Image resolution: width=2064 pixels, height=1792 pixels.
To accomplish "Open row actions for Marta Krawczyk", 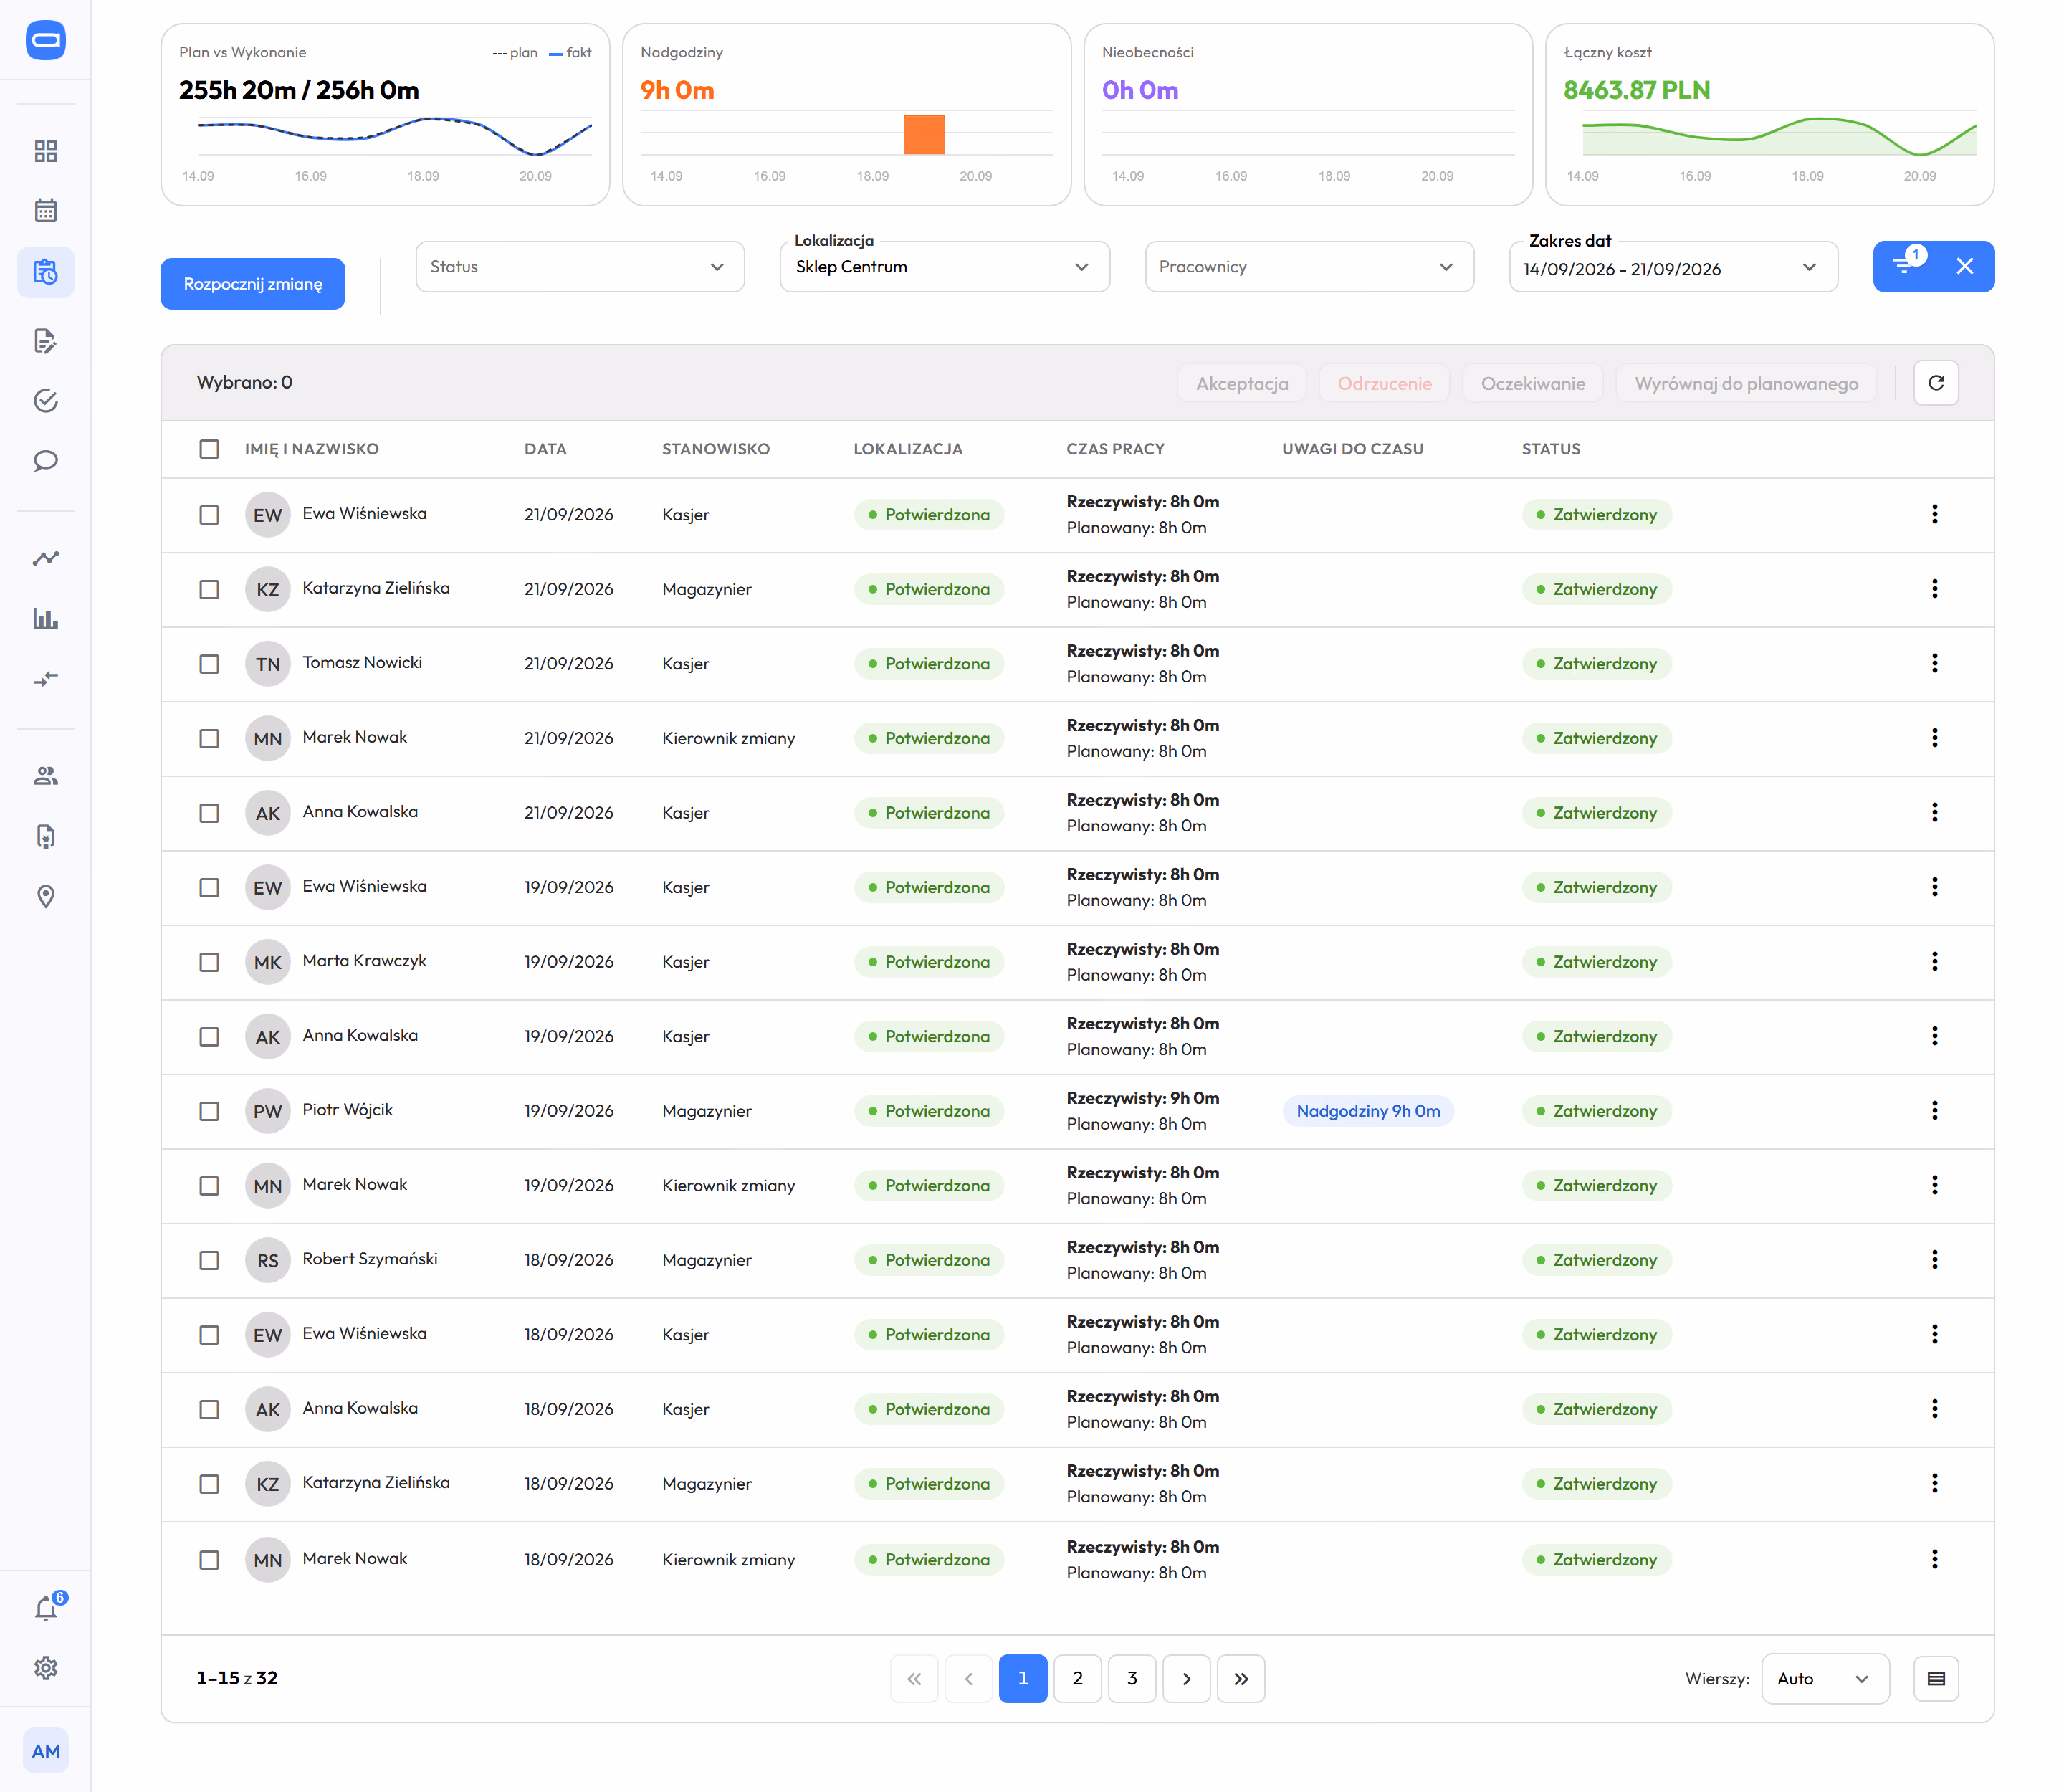I will (1935, 962).
